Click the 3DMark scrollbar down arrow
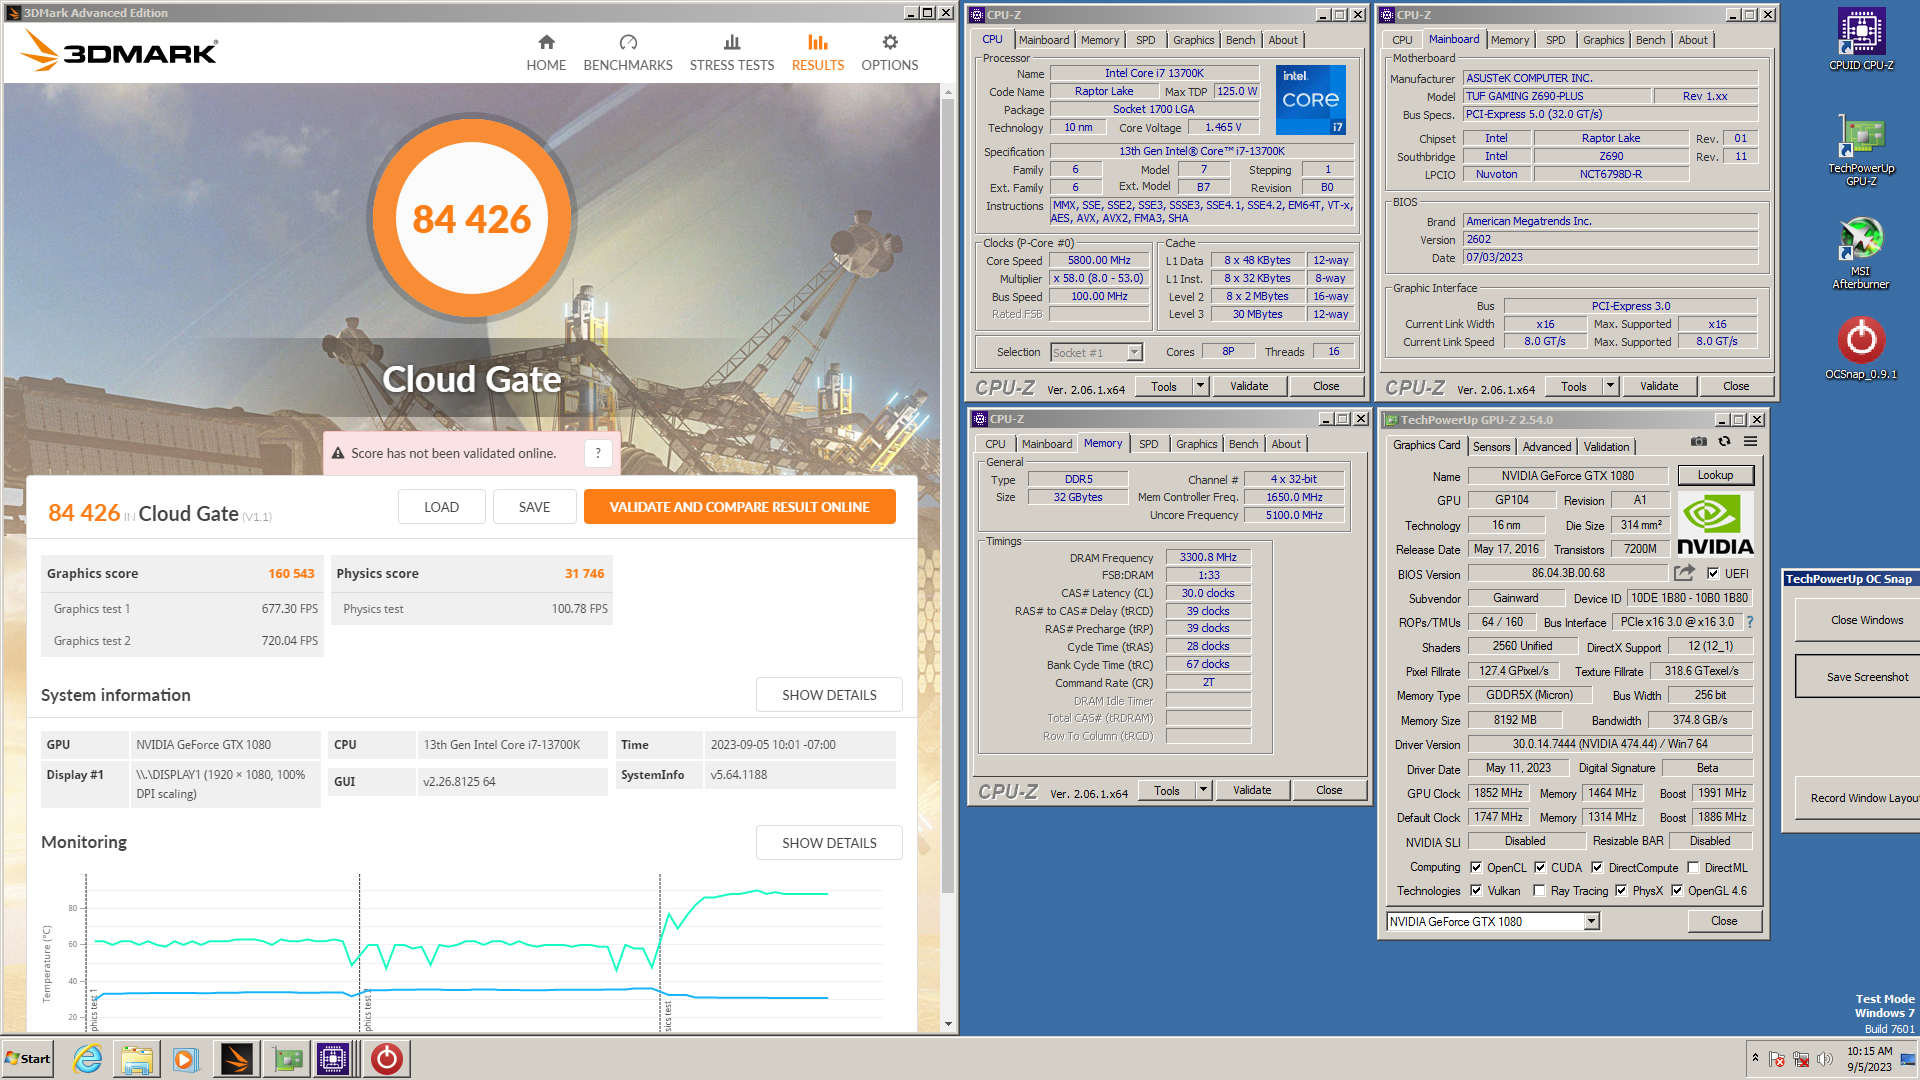The width and height of the screenshot is (1920, 1080). [948, 1023]
